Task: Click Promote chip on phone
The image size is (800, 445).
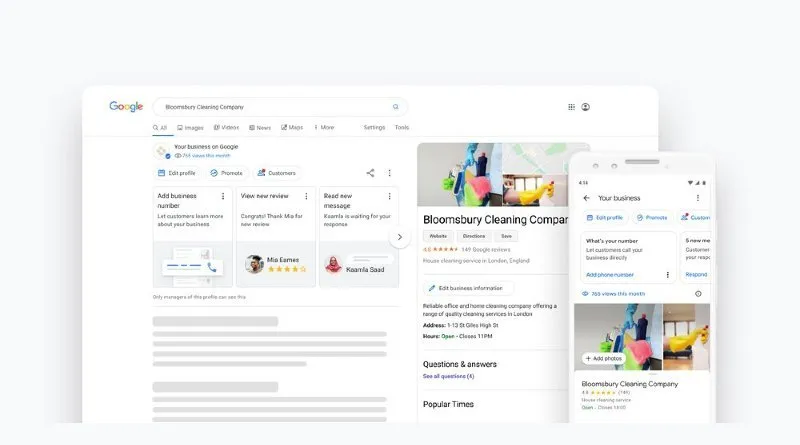Action: click(x=652, y=217)
